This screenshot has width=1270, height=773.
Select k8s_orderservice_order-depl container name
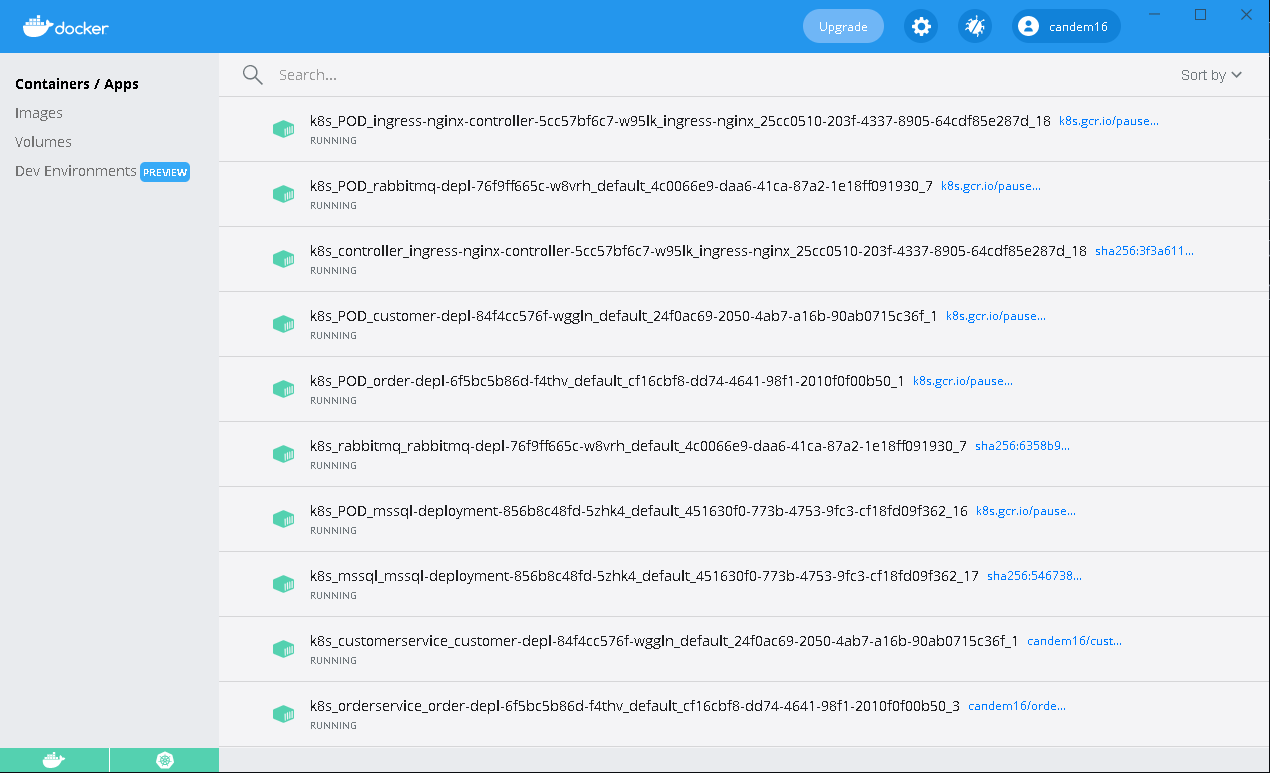(x=635, y=706)
